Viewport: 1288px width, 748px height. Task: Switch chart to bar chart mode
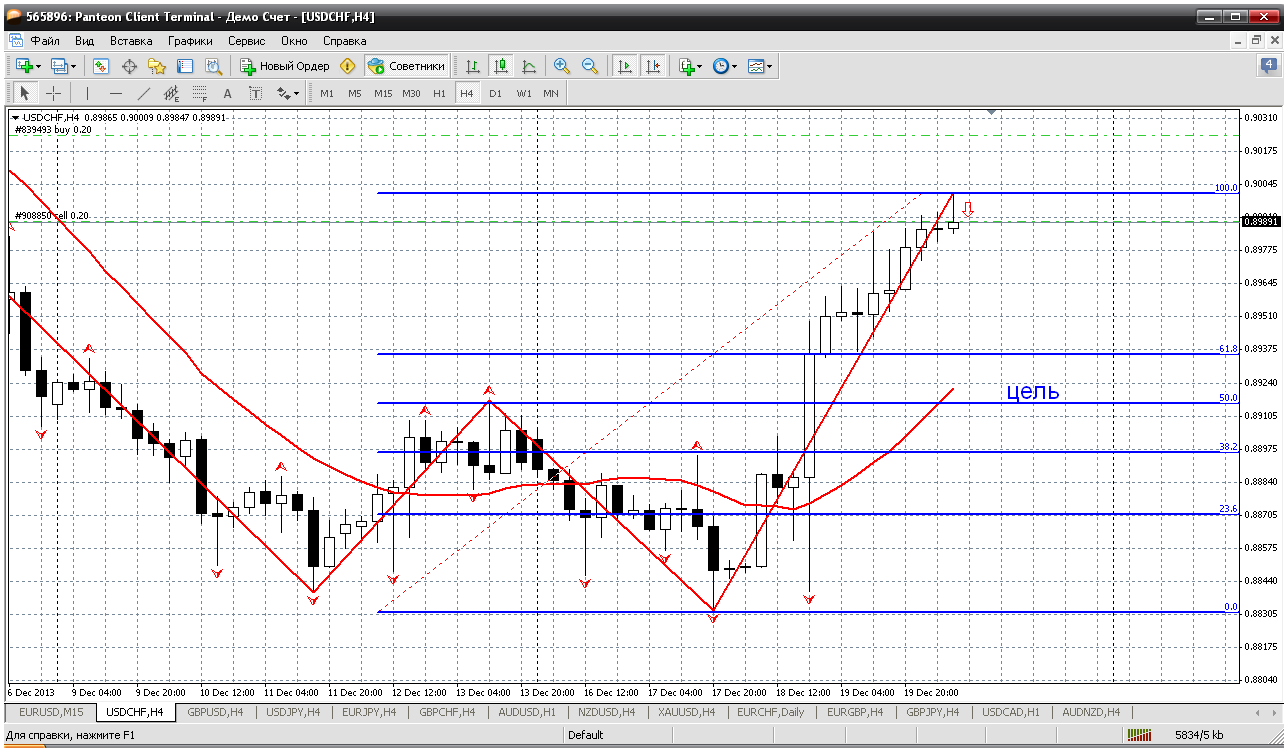tap(473, 66)
